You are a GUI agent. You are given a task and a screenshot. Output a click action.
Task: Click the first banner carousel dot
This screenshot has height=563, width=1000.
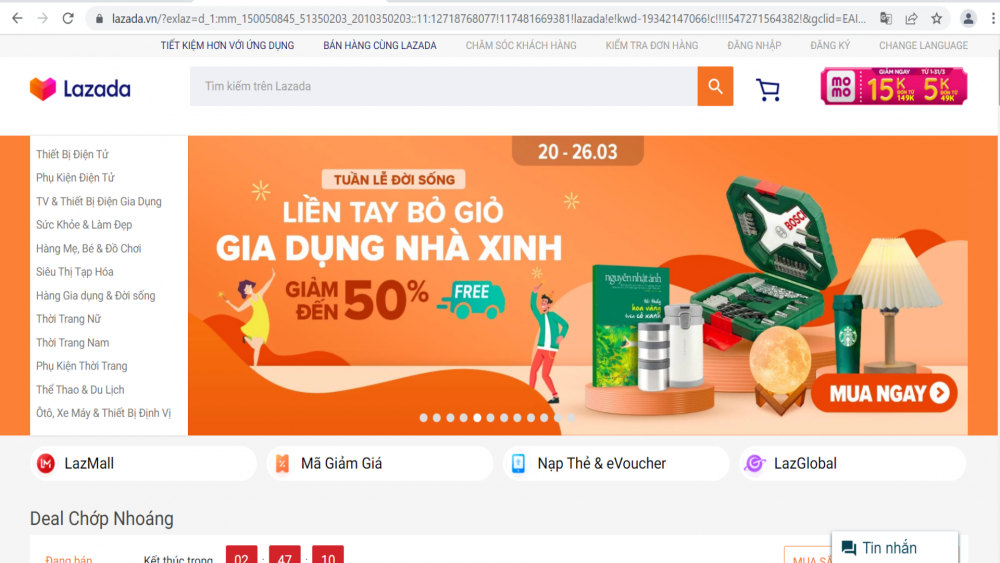coord(423,418)
